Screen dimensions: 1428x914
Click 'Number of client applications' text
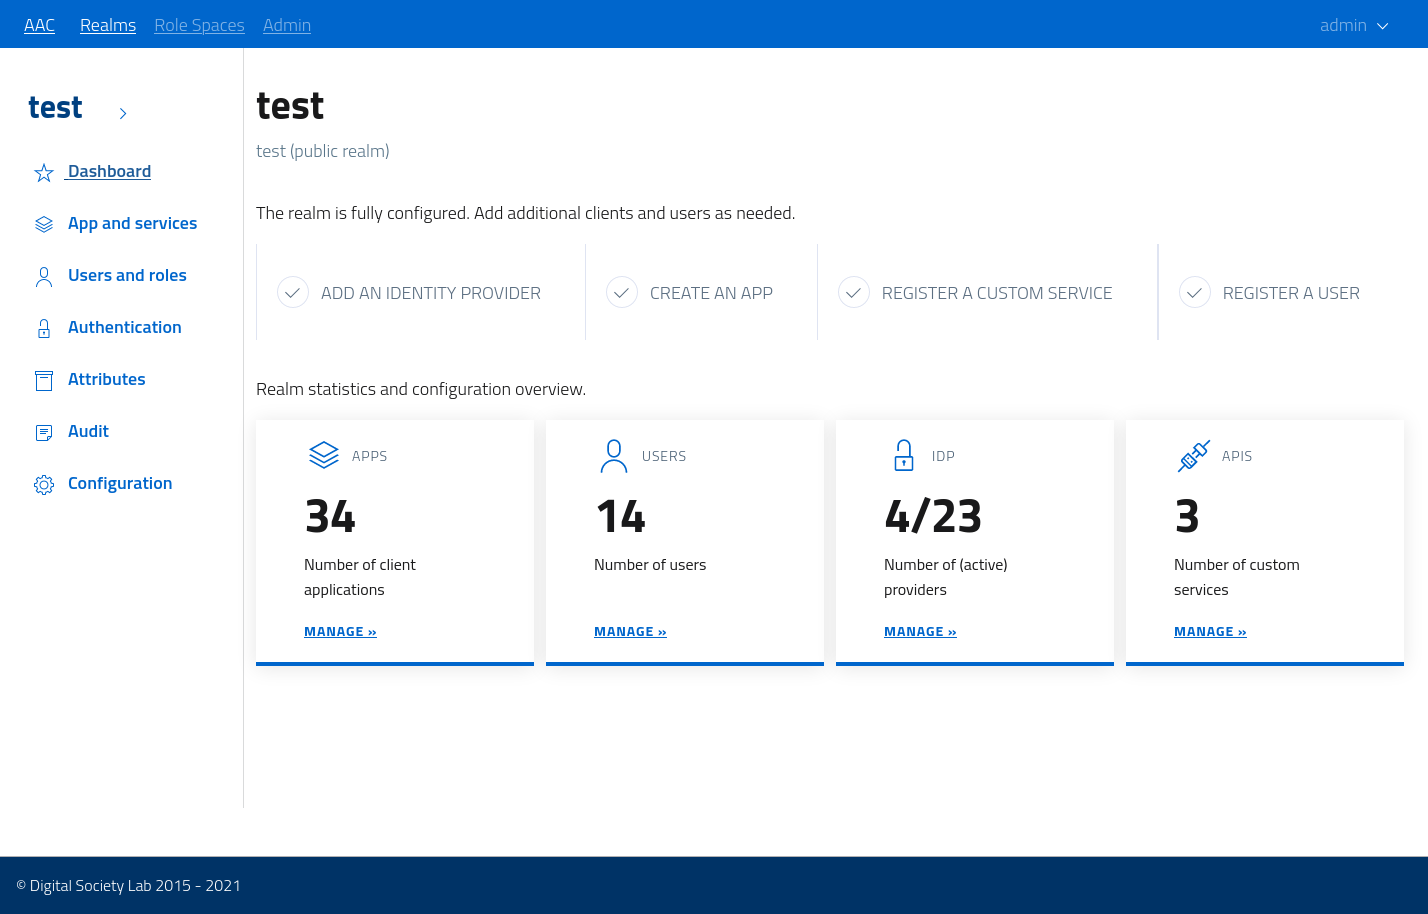pyautogui.click(x=360, y=577)
